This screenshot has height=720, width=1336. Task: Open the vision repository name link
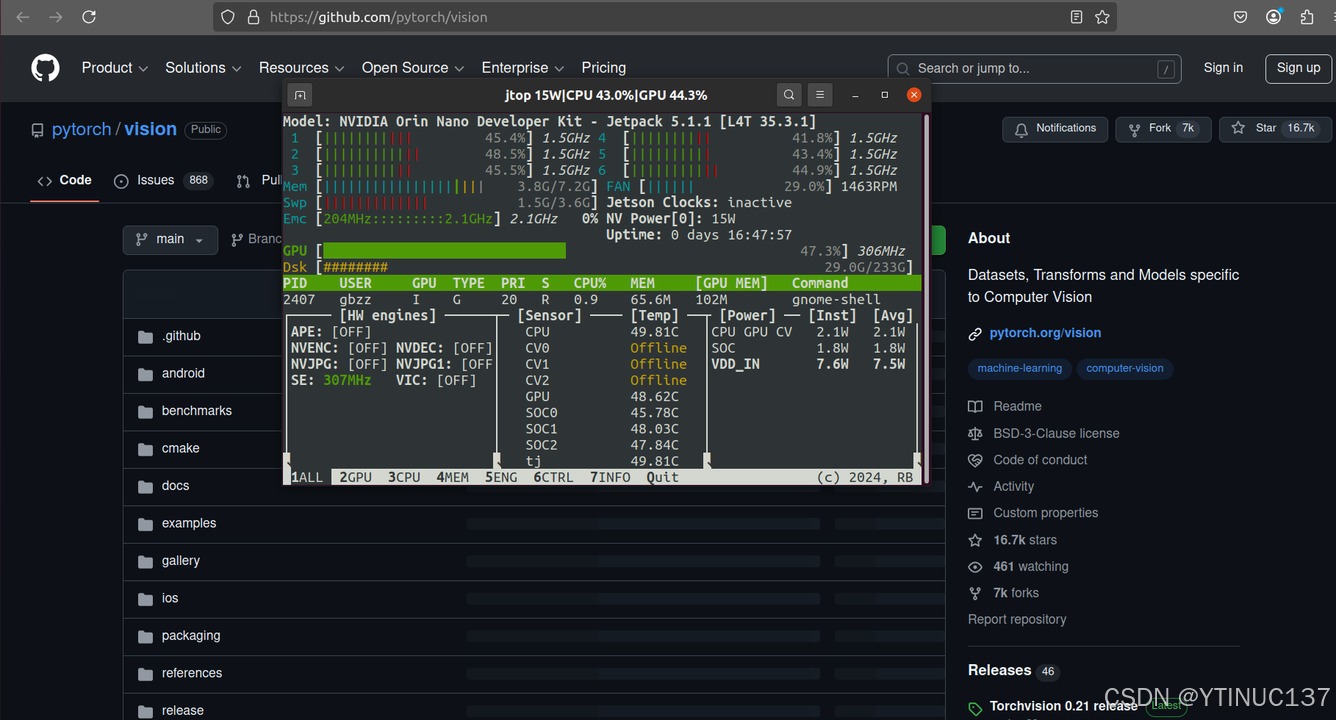tap(151, 130)
